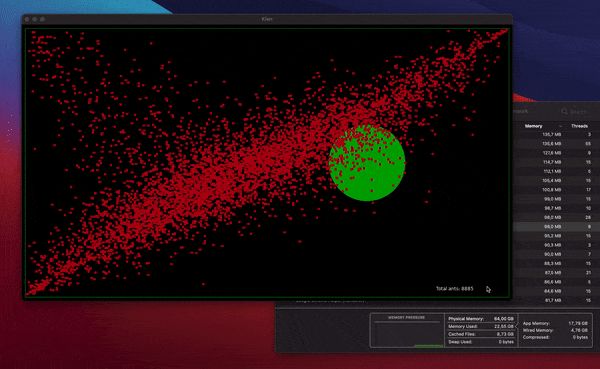Select the row showing 114,7 MB memory
Viewport: 600px width, 369px height.
coord(556,162)
